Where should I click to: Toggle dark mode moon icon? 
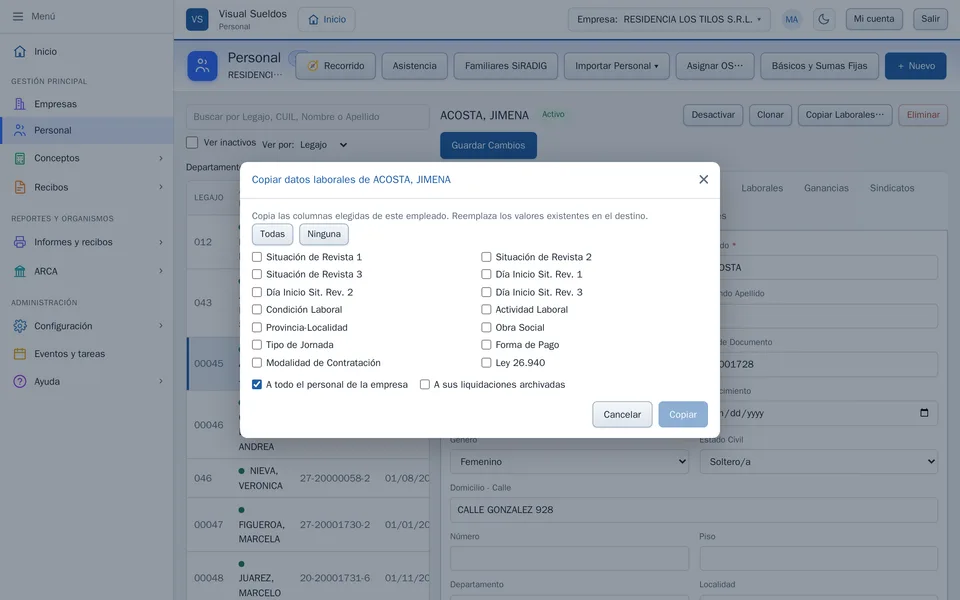[x=824, y=19]
